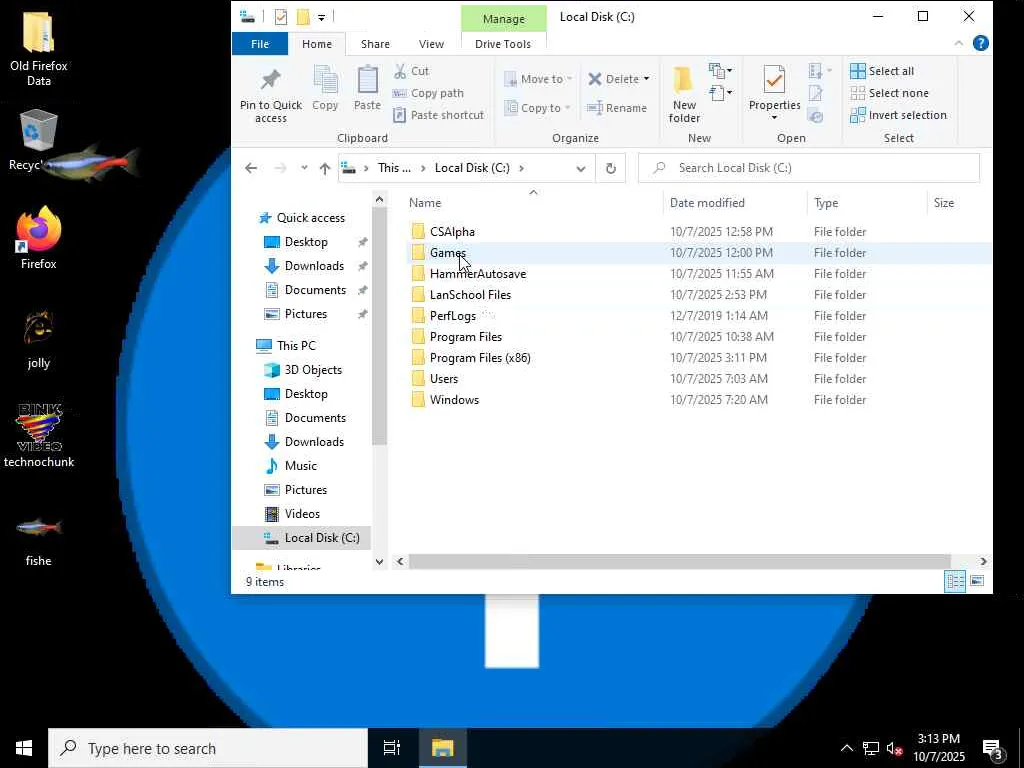1024x768 pixels.
Task: Click Invert selection in ribbon
Action: (x=898, y=115)
